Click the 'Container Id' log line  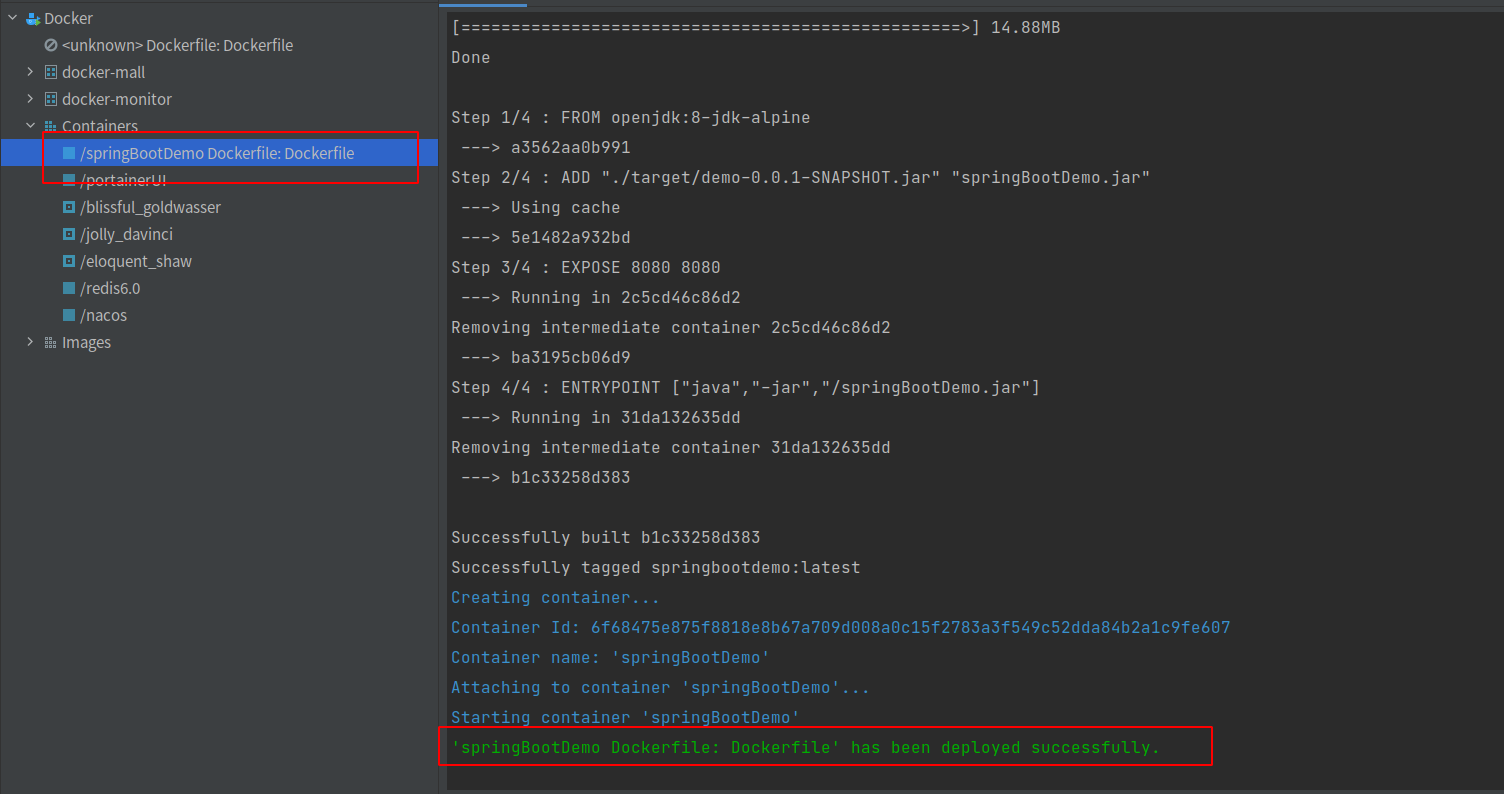(x=840, y=628)
